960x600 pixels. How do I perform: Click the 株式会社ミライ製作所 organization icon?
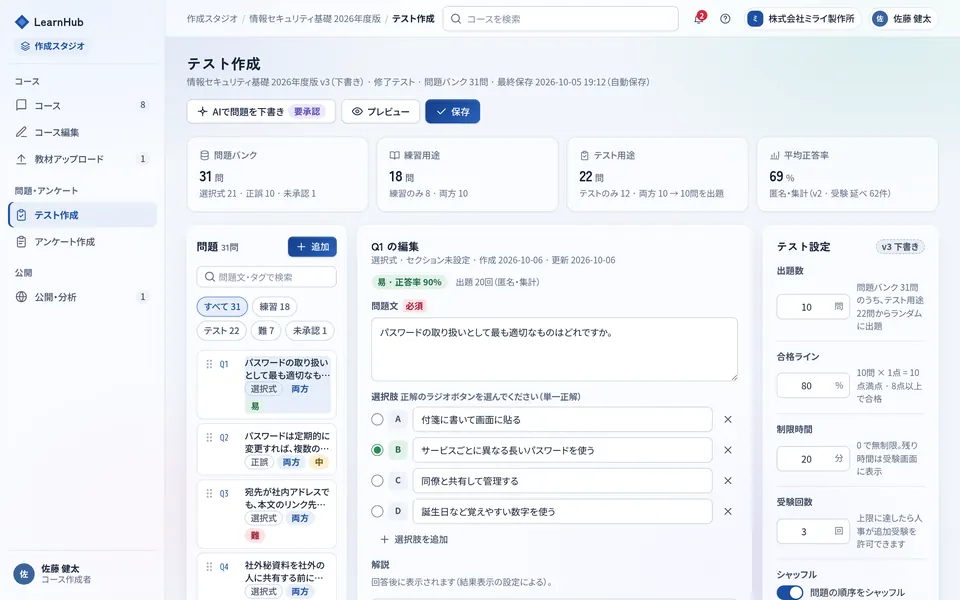pos(755,19)
